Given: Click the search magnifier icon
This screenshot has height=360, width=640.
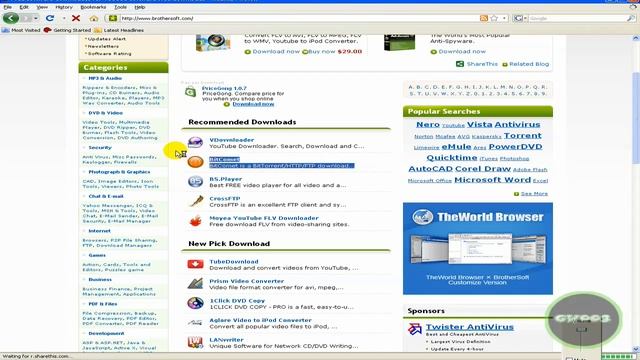Looking at the screenshot, I should [x=631, y=18].
